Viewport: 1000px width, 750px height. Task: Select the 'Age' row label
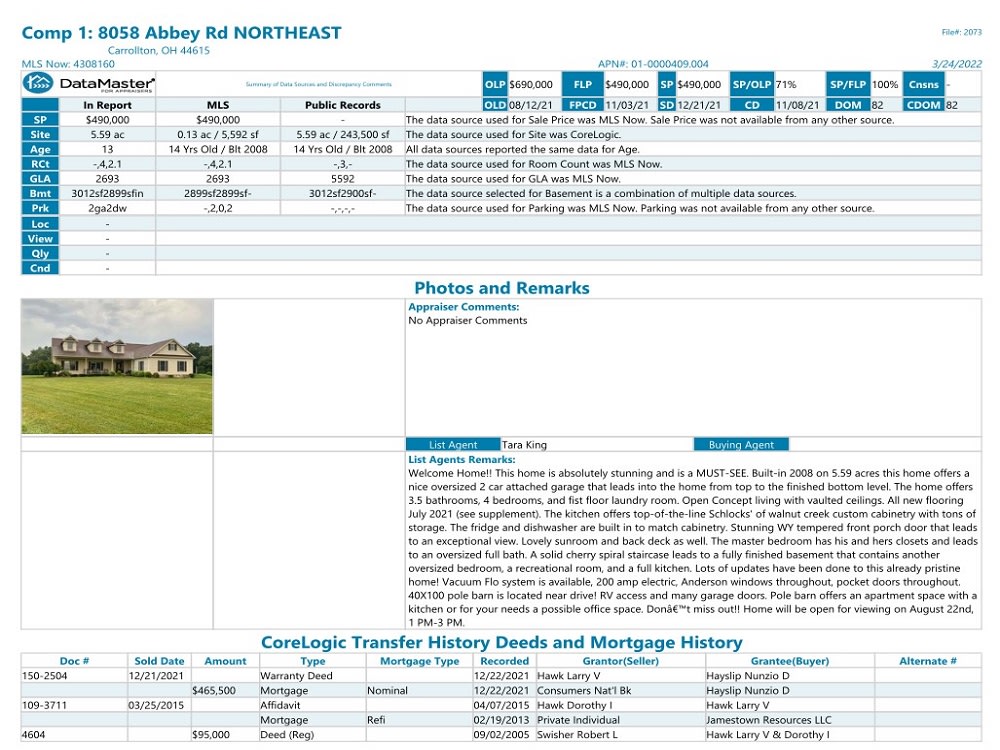(40, 149)
